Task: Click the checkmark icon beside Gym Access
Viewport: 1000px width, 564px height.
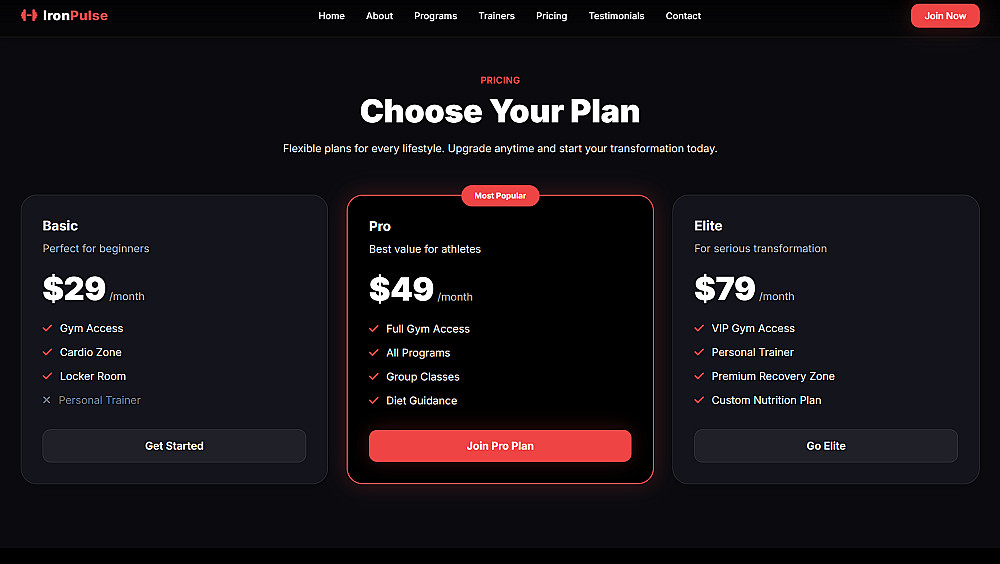Action: [x=47, y=328]
